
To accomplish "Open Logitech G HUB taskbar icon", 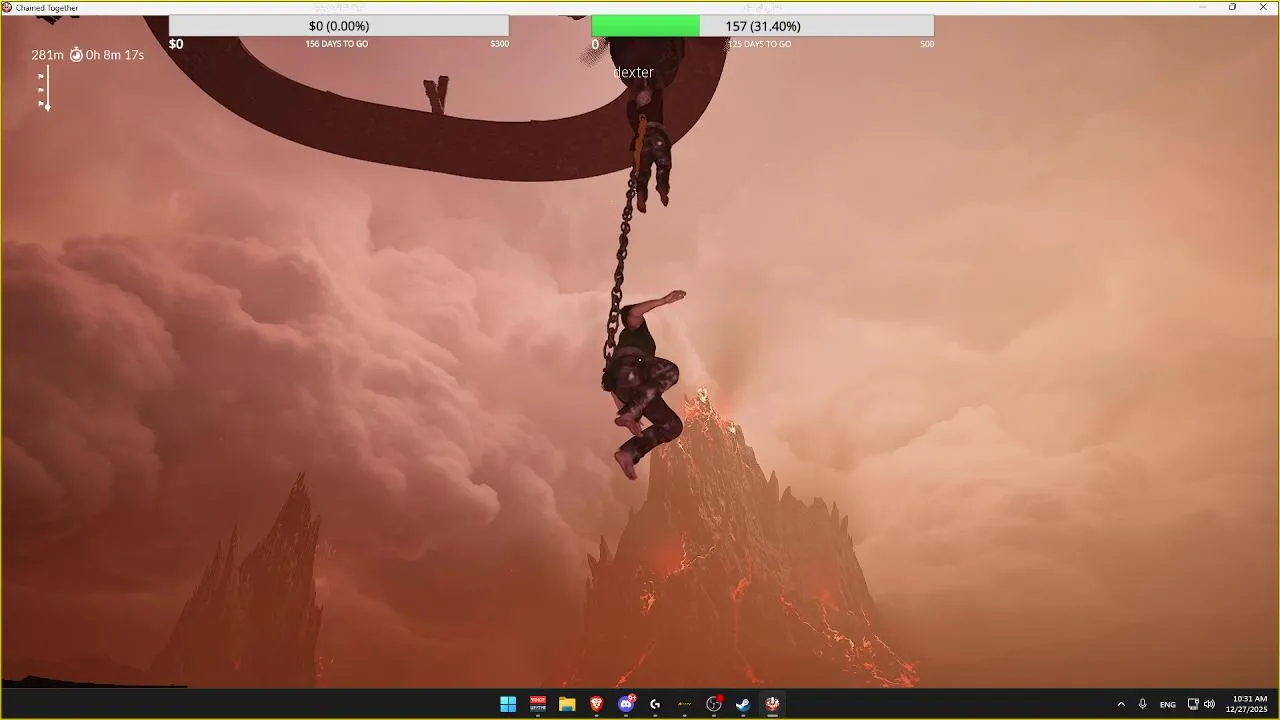I will coord(655,704).
